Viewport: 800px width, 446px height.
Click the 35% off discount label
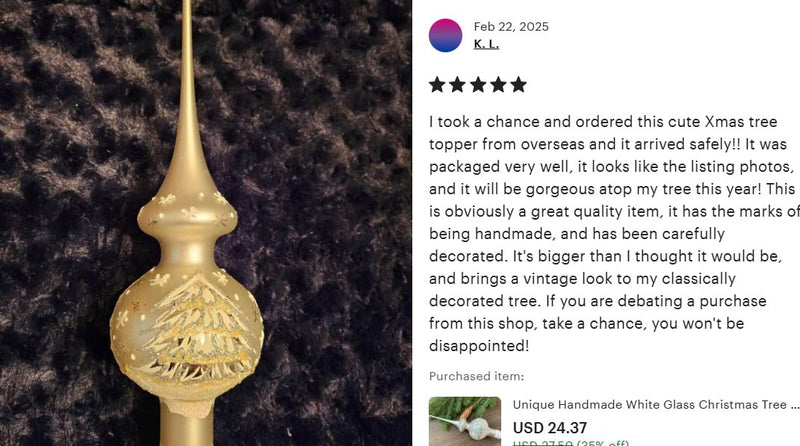tap(603, 443)
